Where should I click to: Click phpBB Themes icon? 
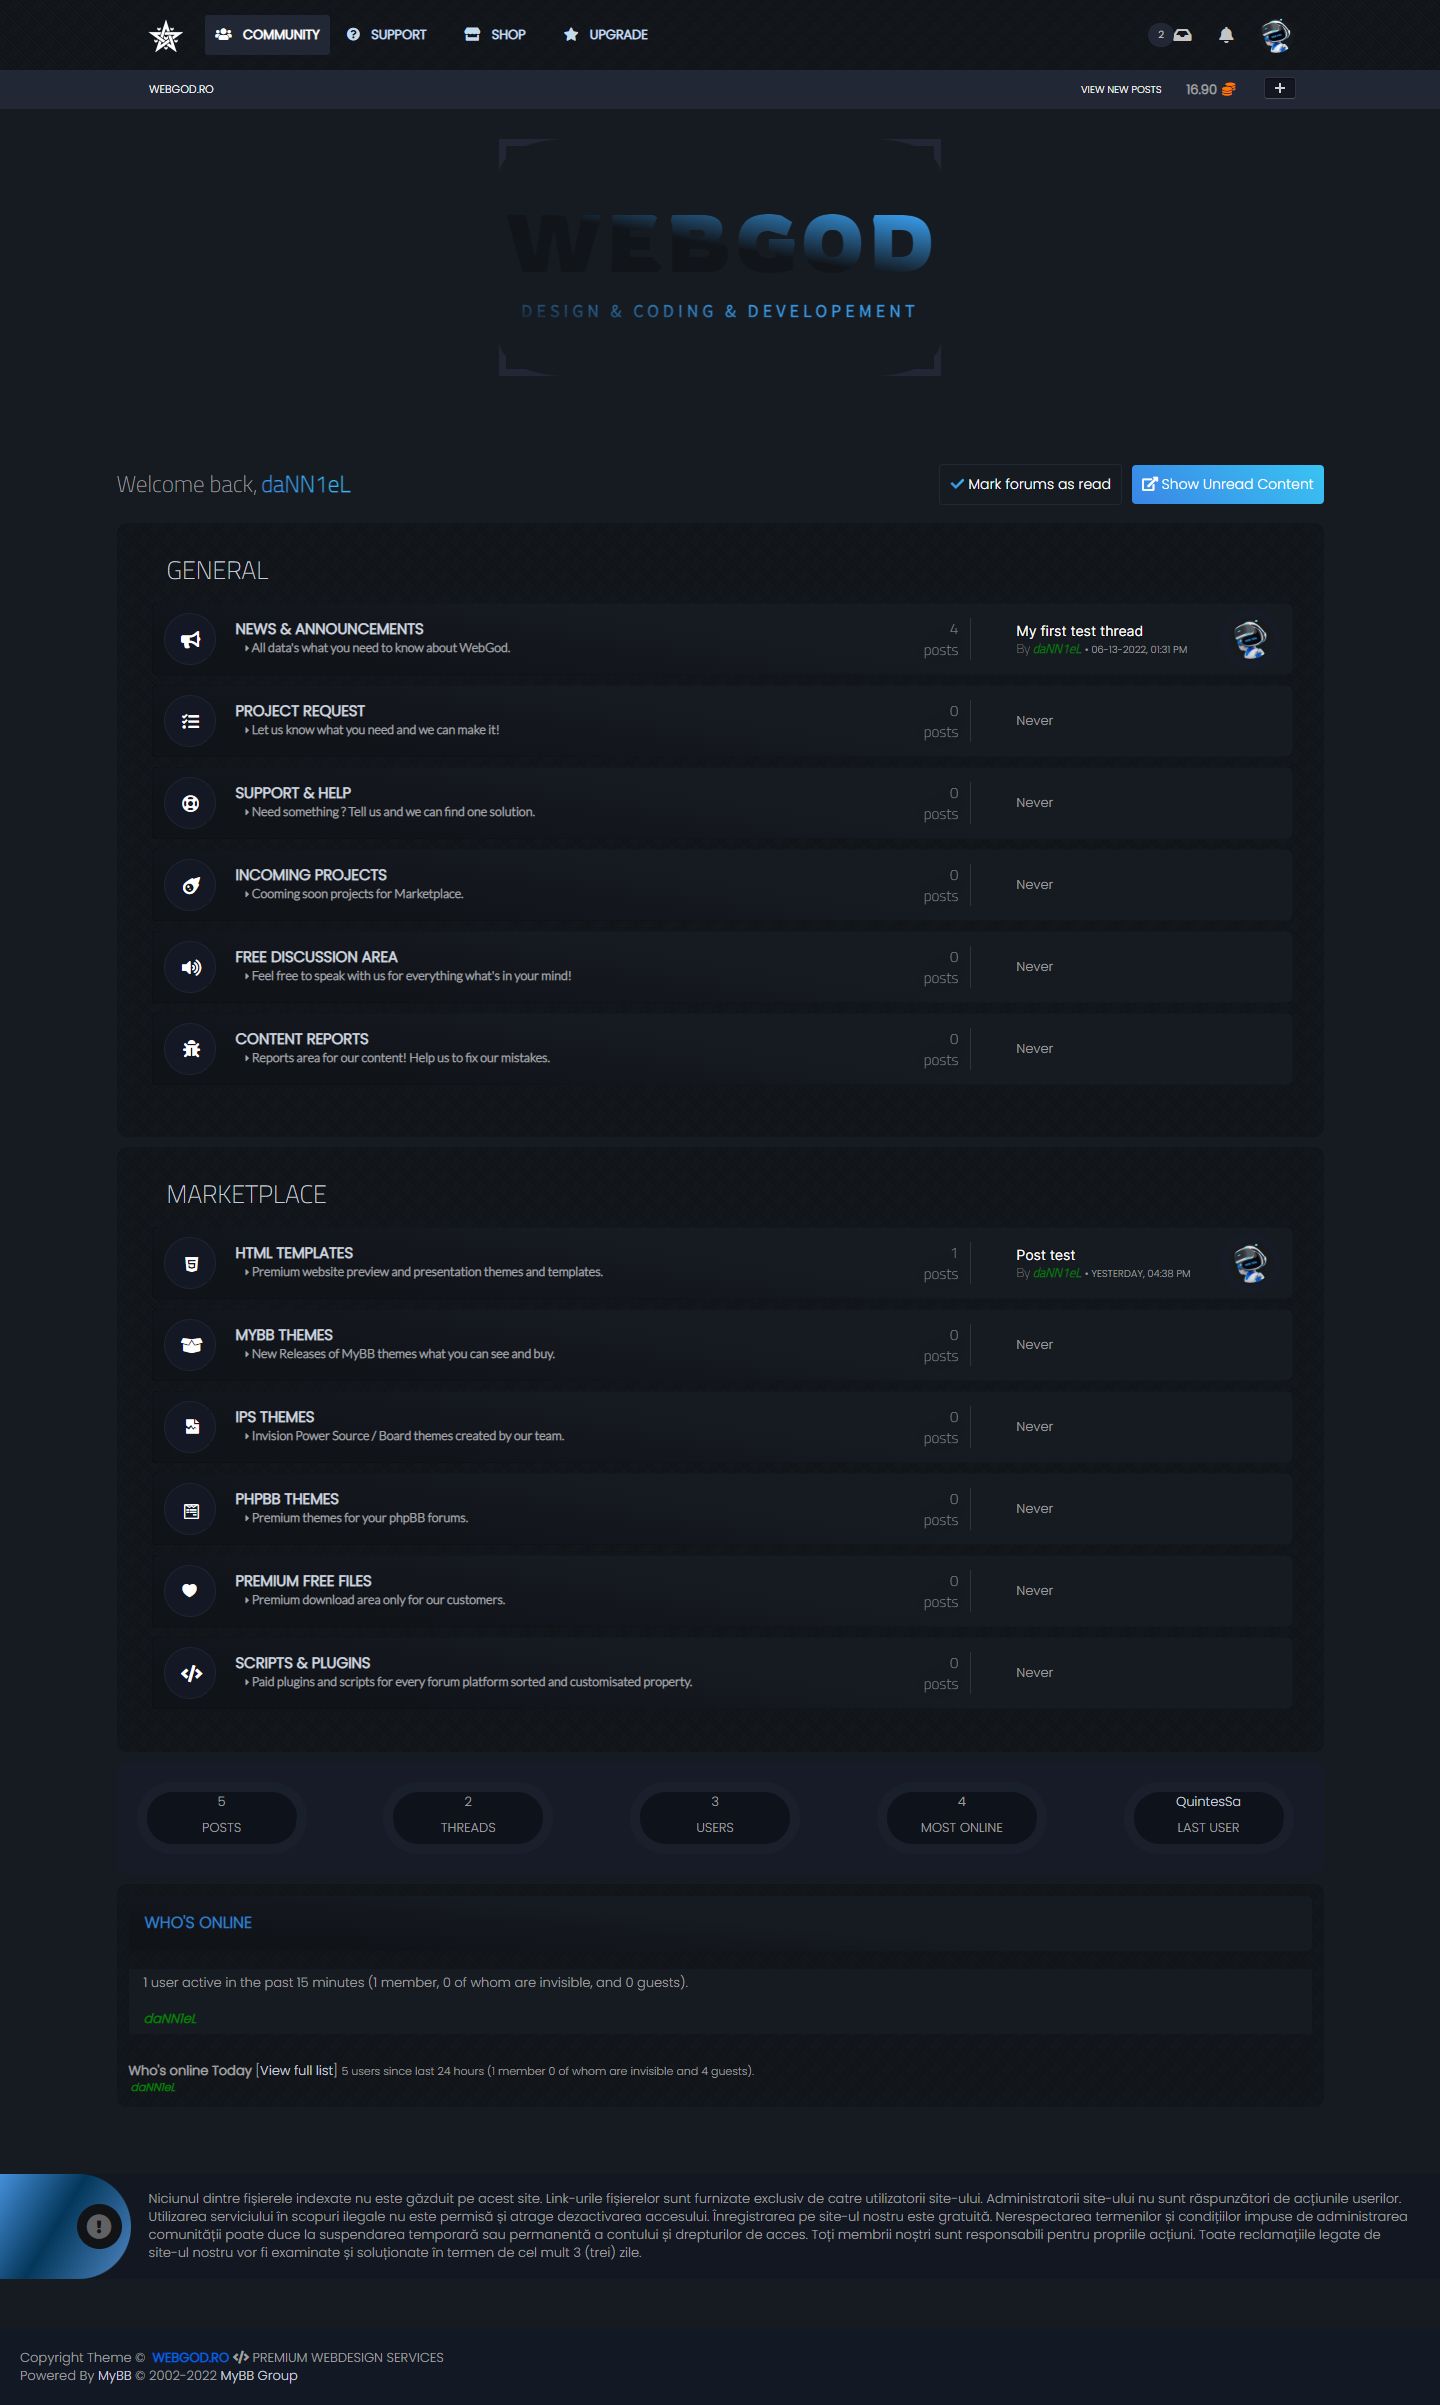click(190, 1509)
